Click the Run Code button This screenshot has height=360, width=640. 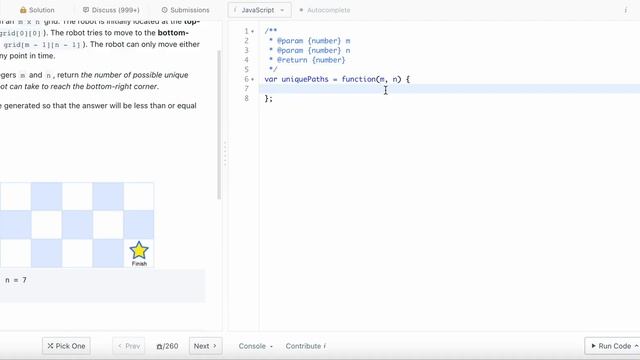tap(612, 346)
